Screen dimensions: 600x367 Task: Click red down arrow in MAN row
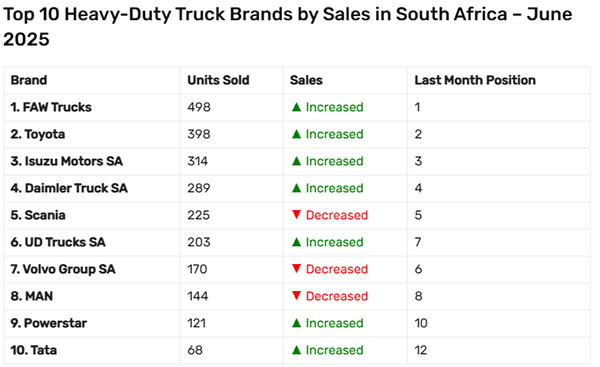click(296, 295)
